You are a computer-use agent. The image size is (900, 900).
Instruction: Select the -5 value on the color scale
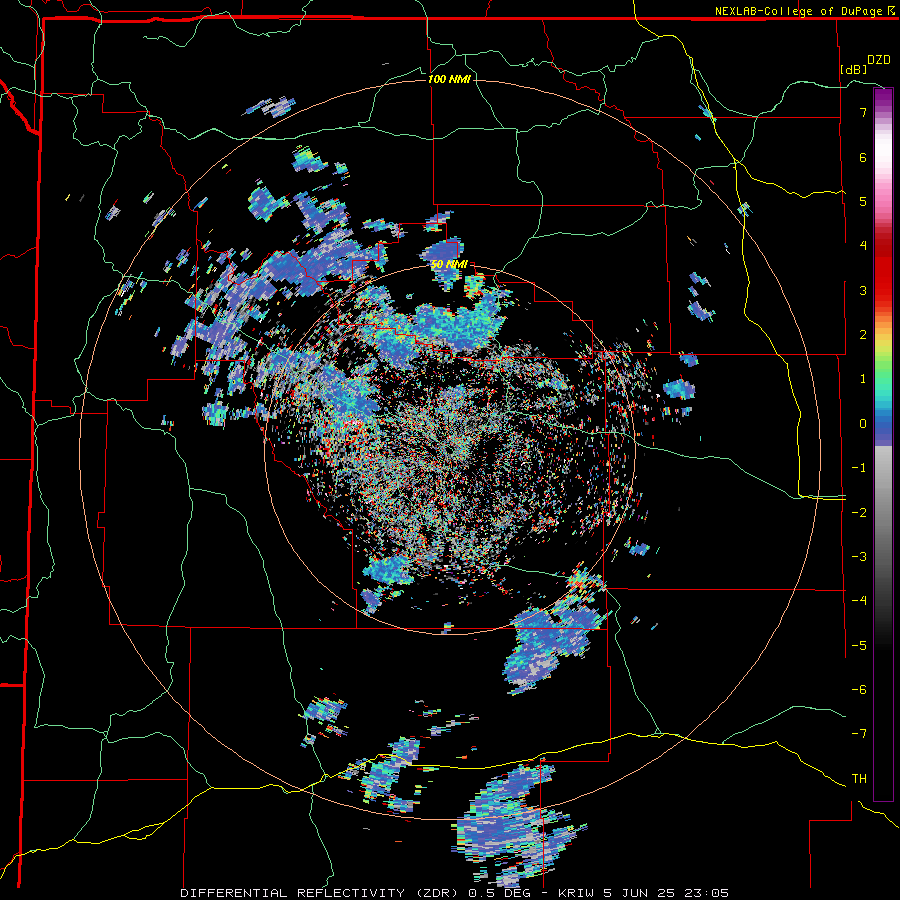click(859, 646)
